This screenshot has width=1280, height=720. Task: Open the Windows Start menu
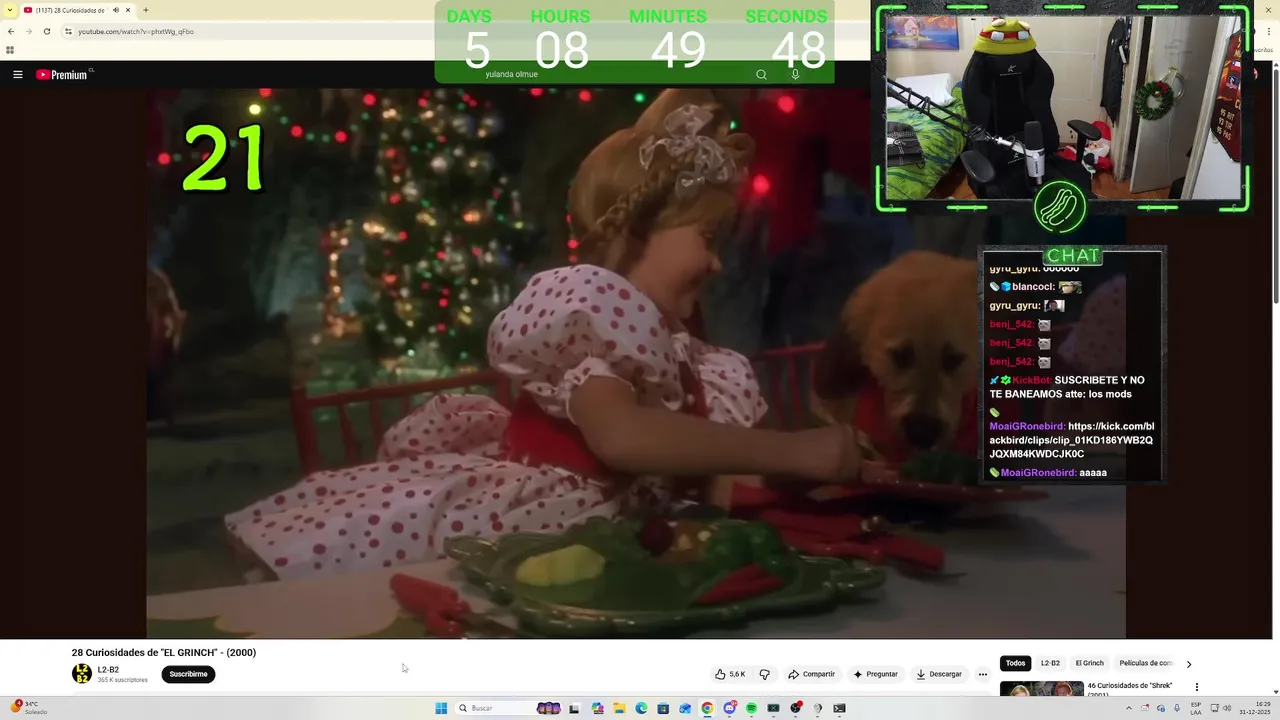pyautogui.click(x=441, y=708)
